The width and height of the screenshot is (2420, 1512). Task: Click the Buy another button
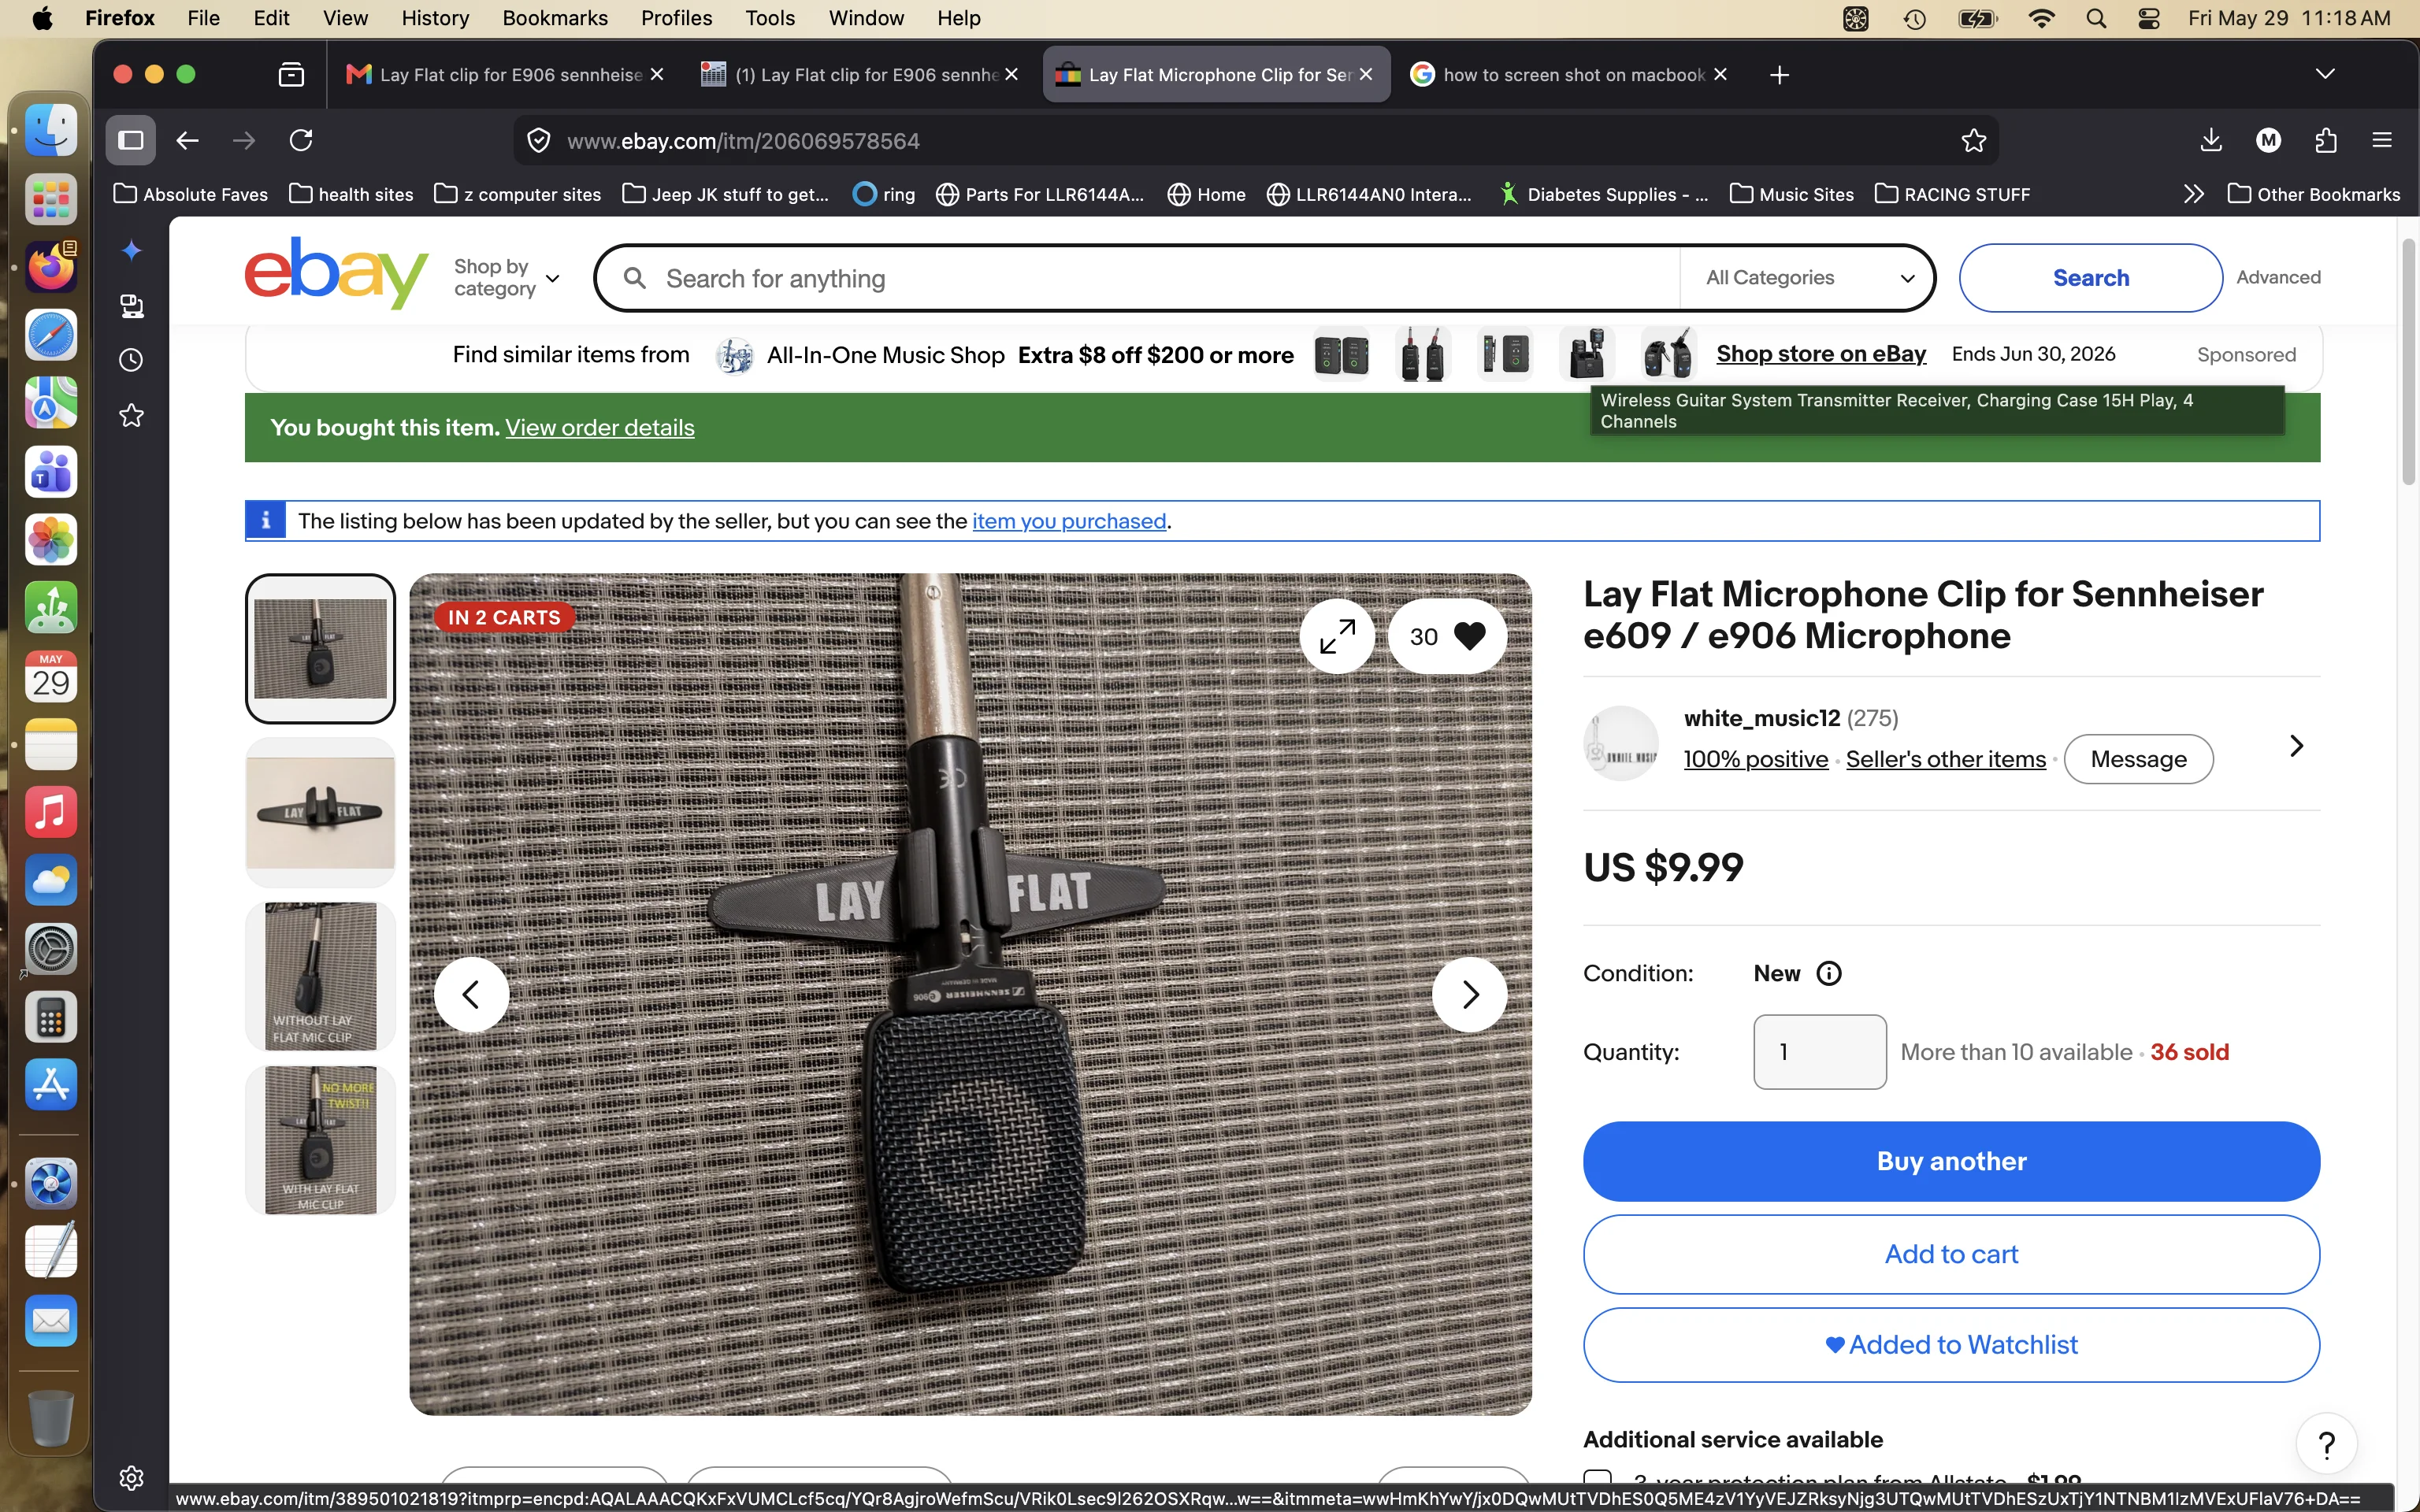click(x=1951, y=1161)
